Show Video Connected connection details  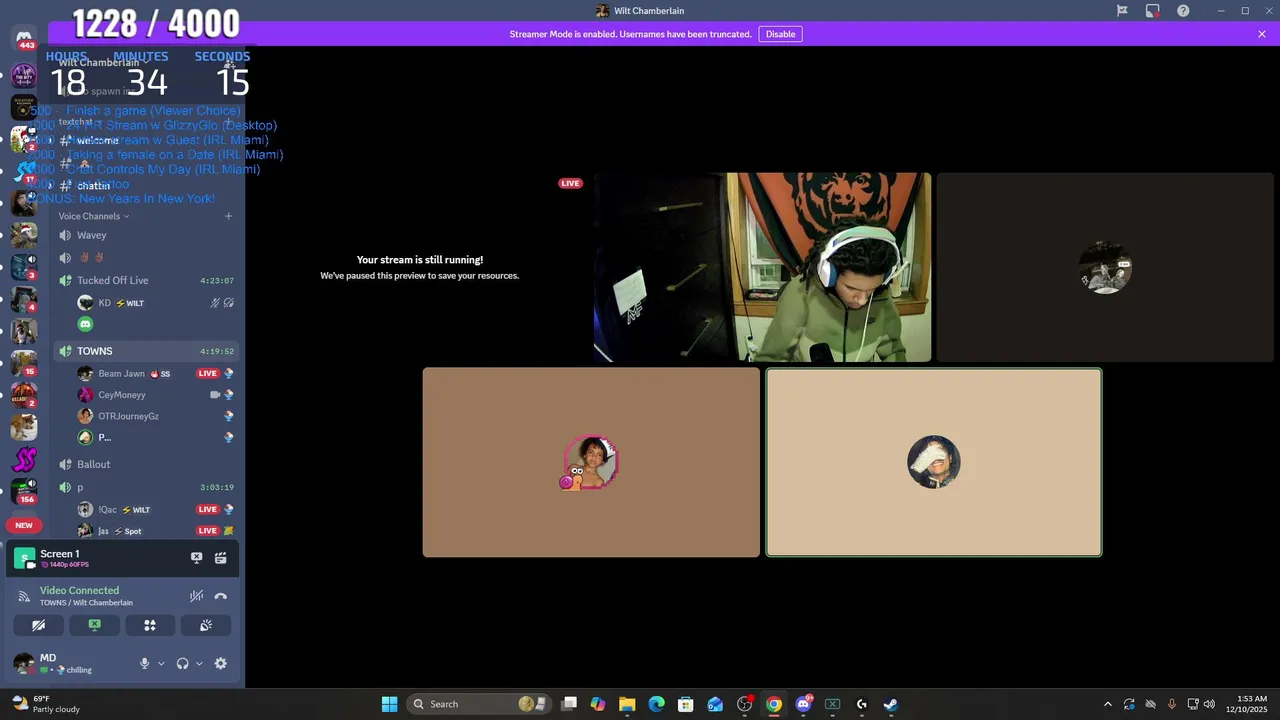79,591
